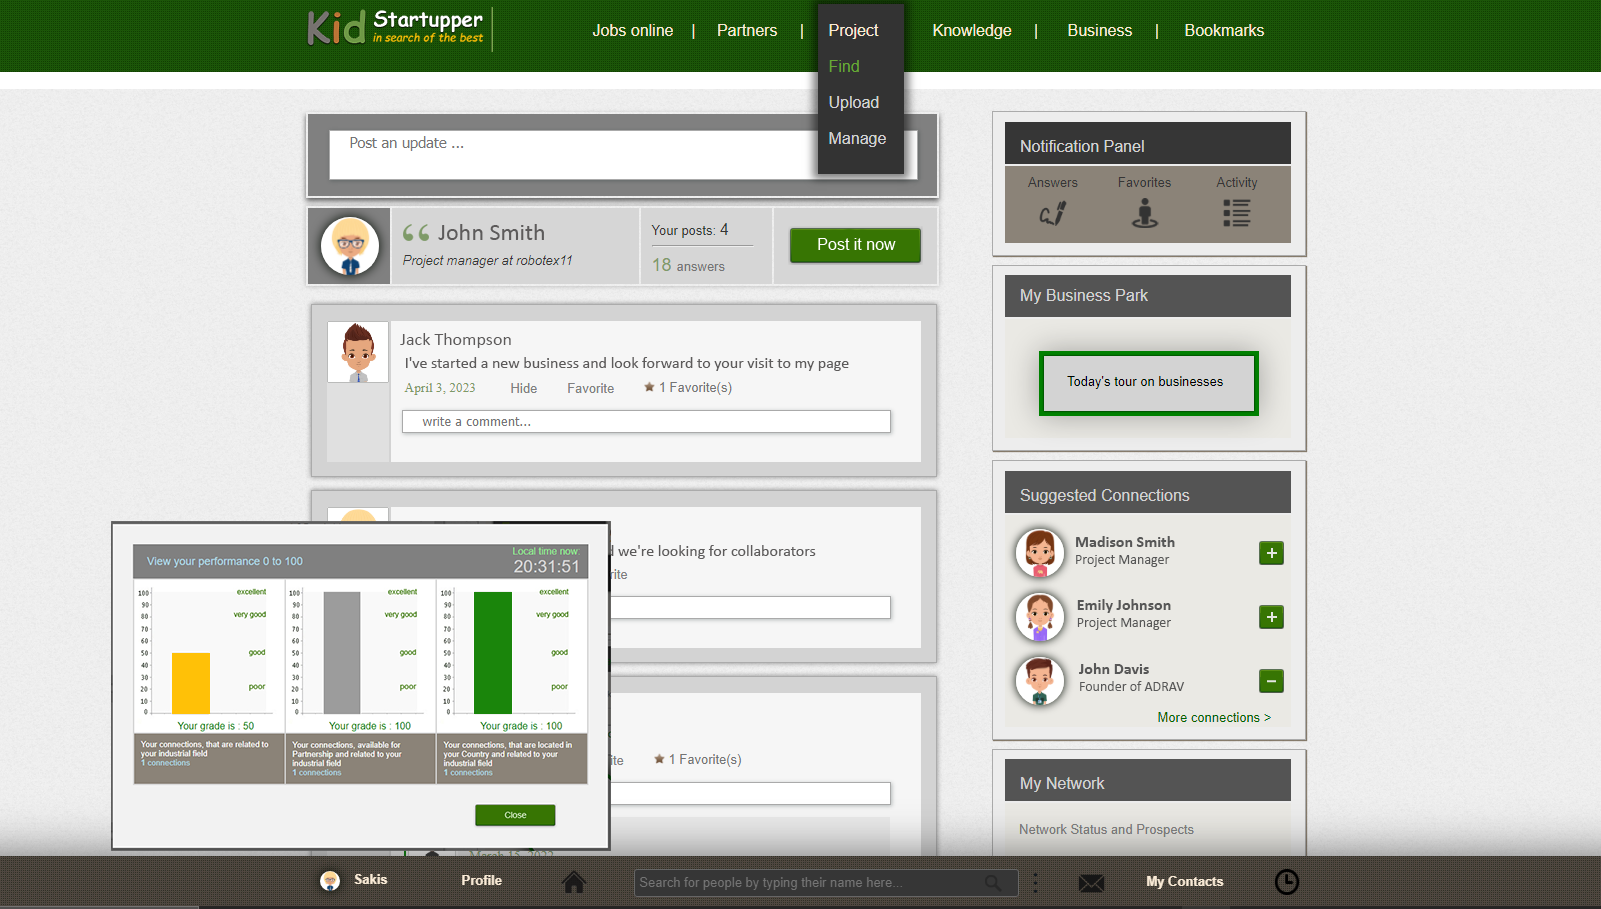The width and height of the screenshot is (1601, 909).
Task: Close the performance popup
Action: (515, 815)
